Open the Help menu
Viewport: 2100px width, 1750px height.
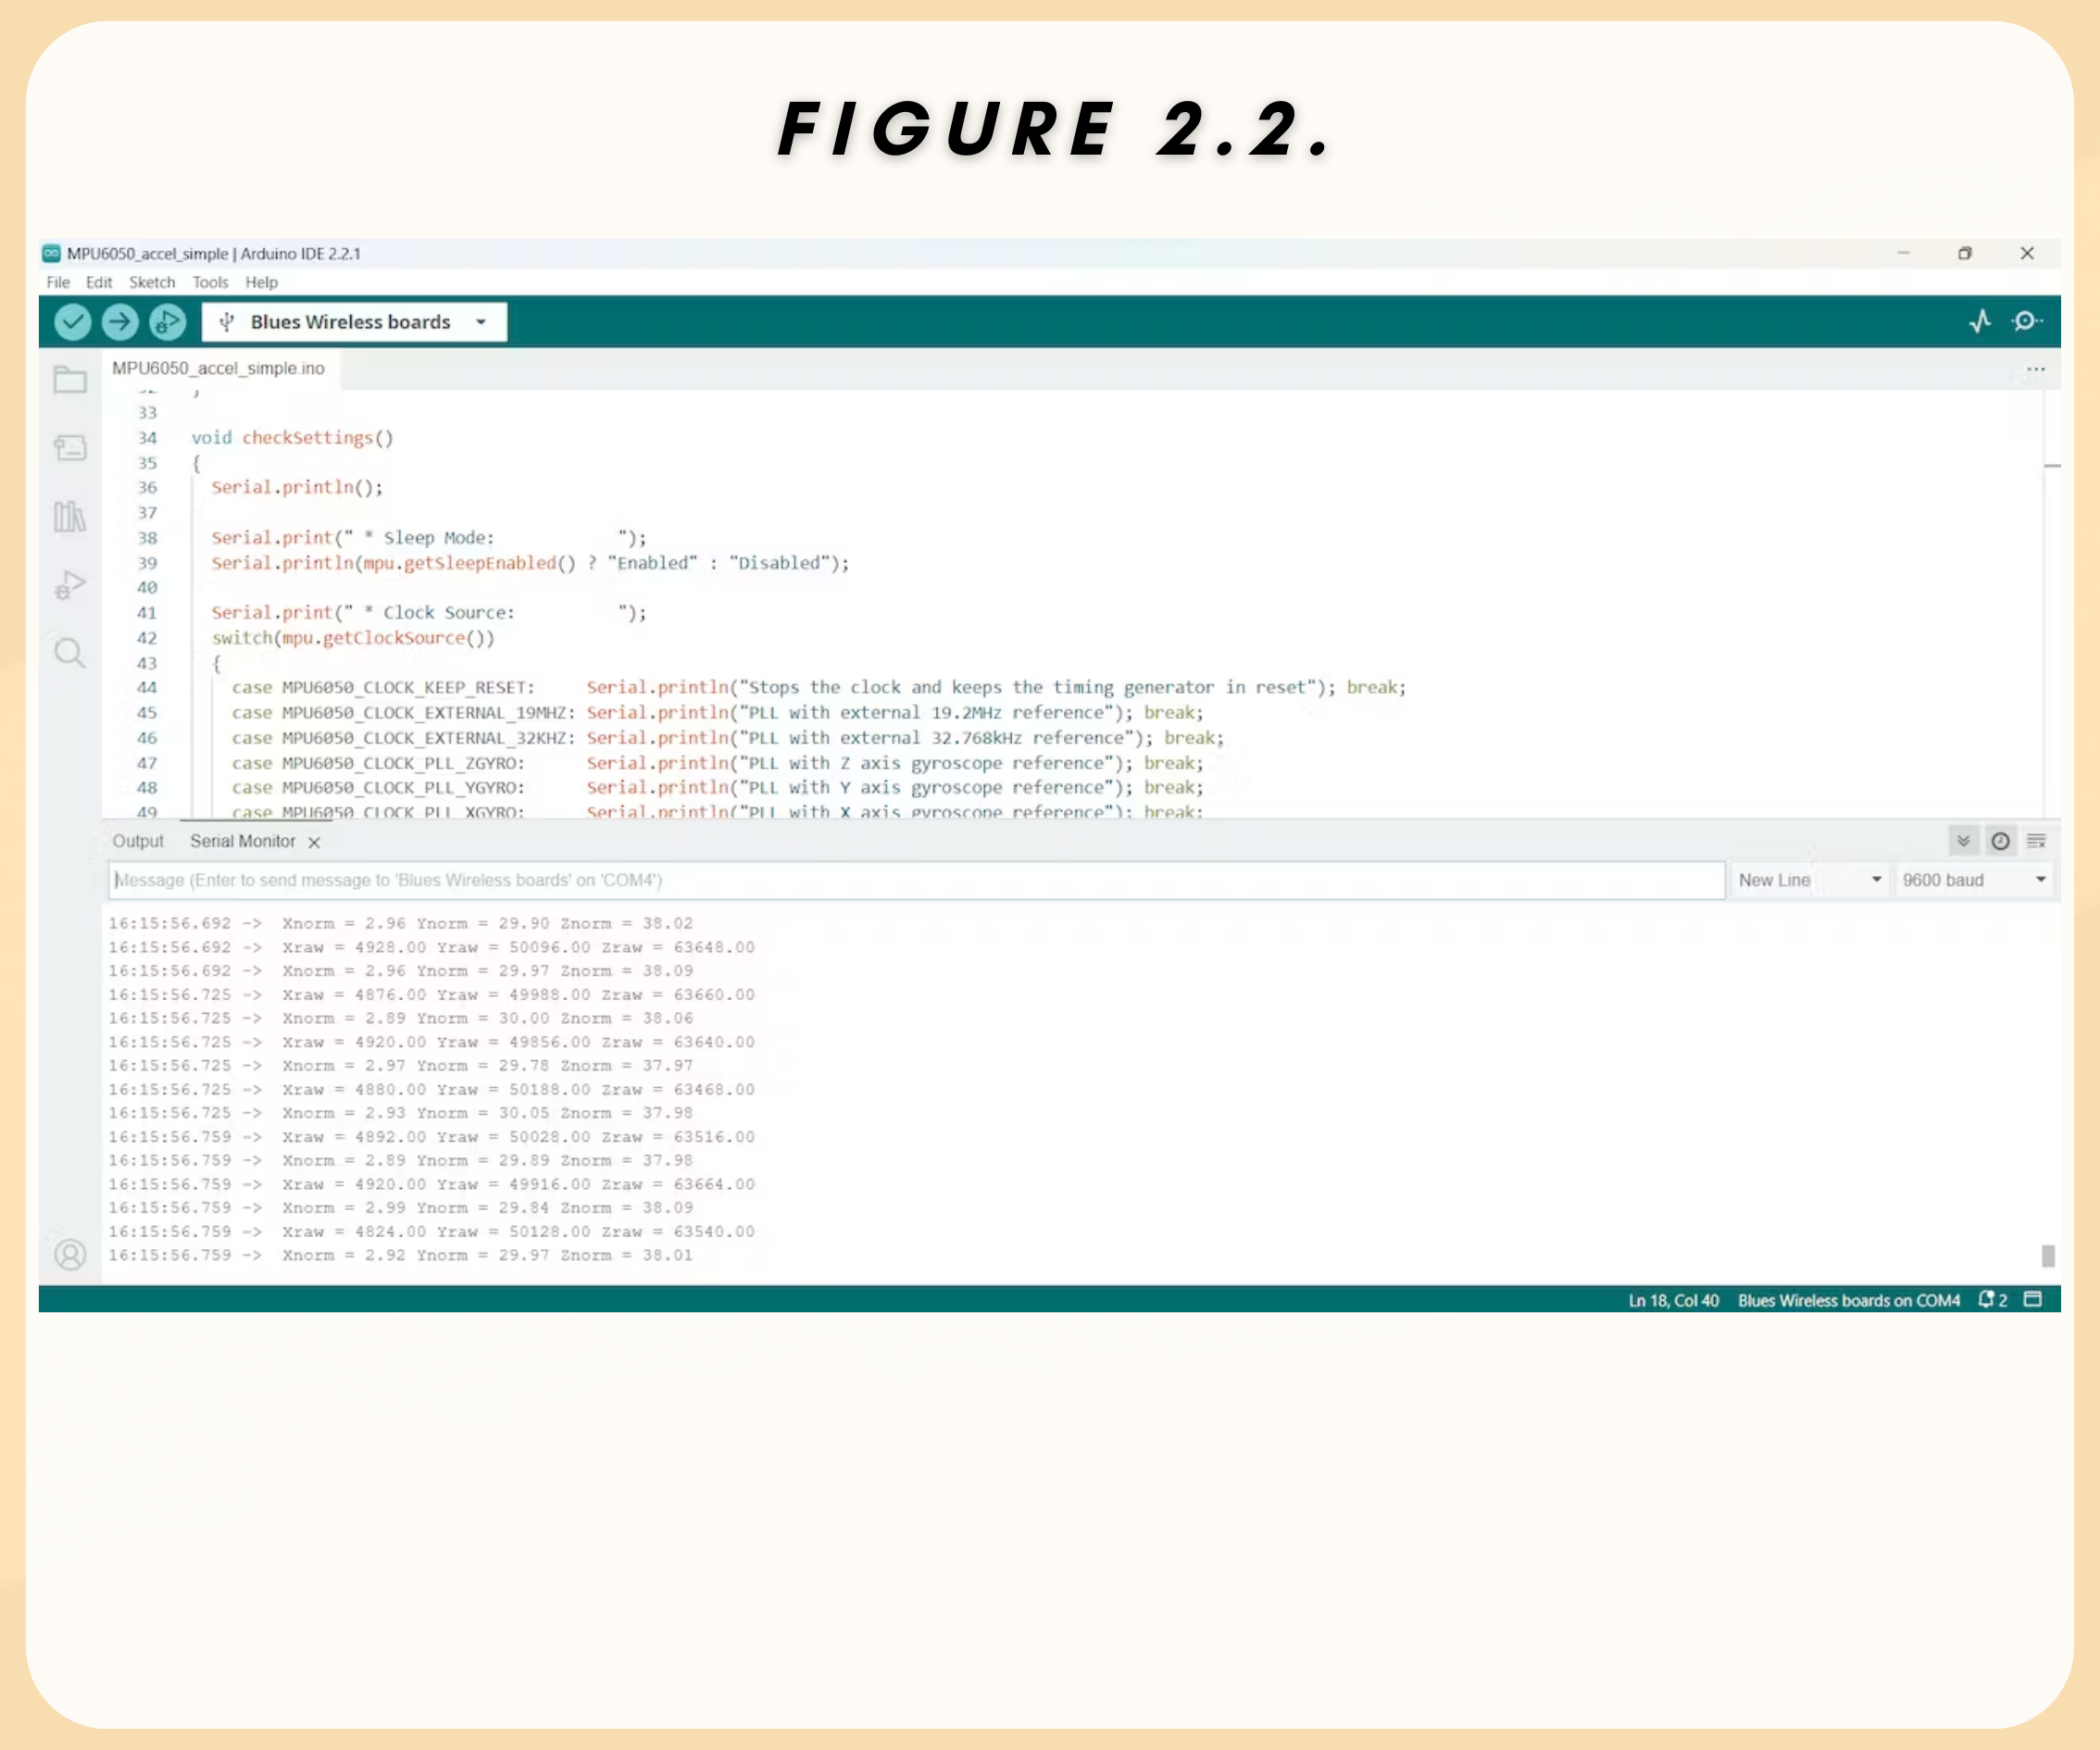click(261, 283)
